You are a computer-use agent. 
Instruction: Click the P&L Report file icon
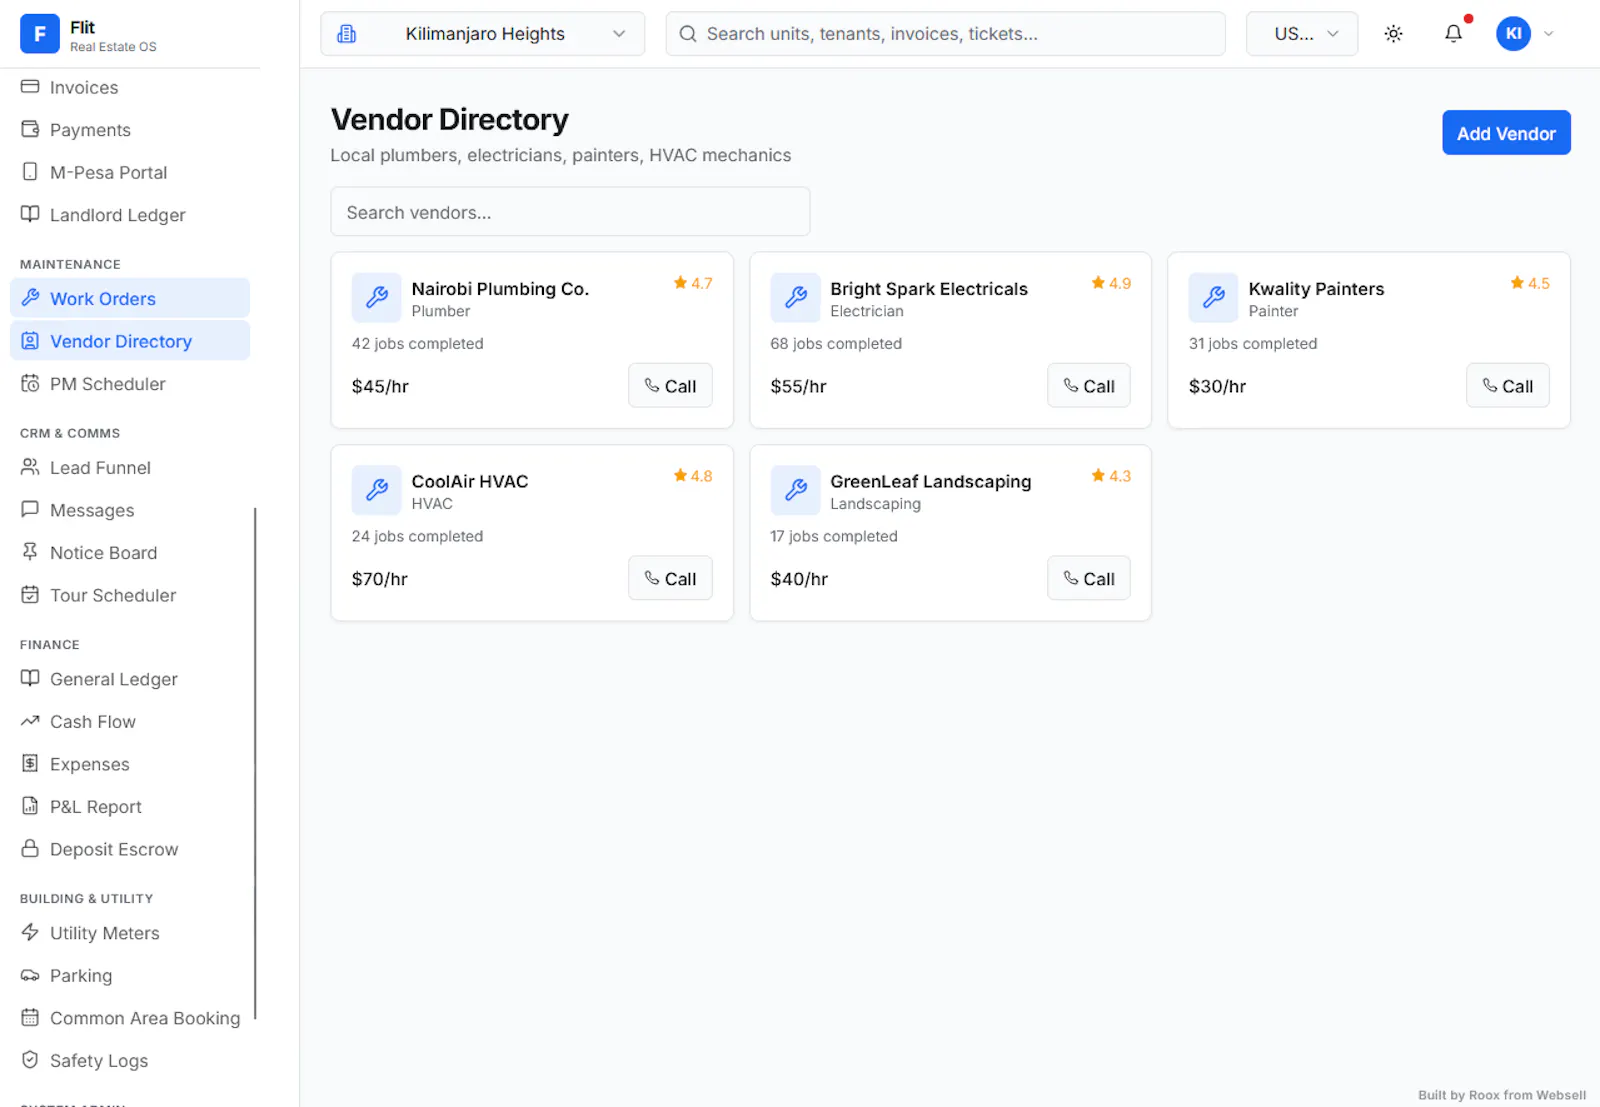[x=30, y=806]
